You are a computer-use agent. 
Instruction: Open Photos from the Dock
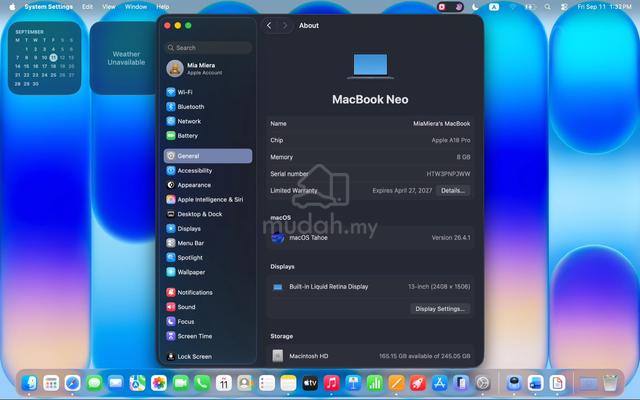pos(159,383)
